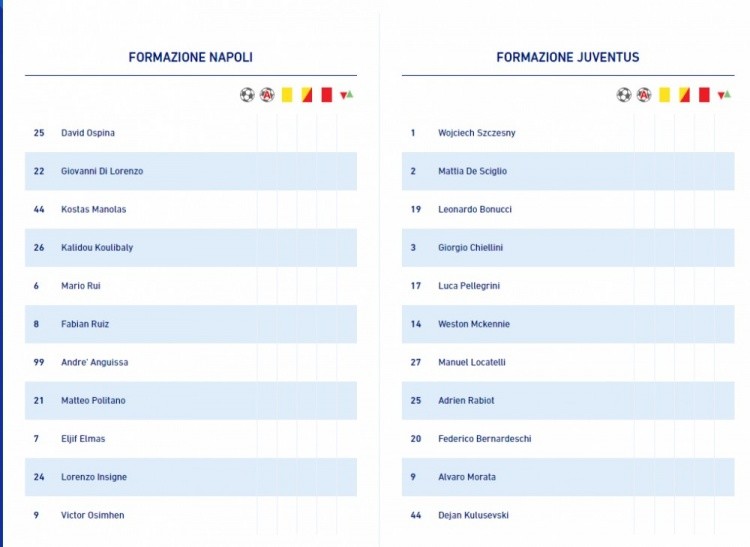Click the Napoli goals soccer ball icon
Screen dimensions: 750x547
(x=247, y=95)
